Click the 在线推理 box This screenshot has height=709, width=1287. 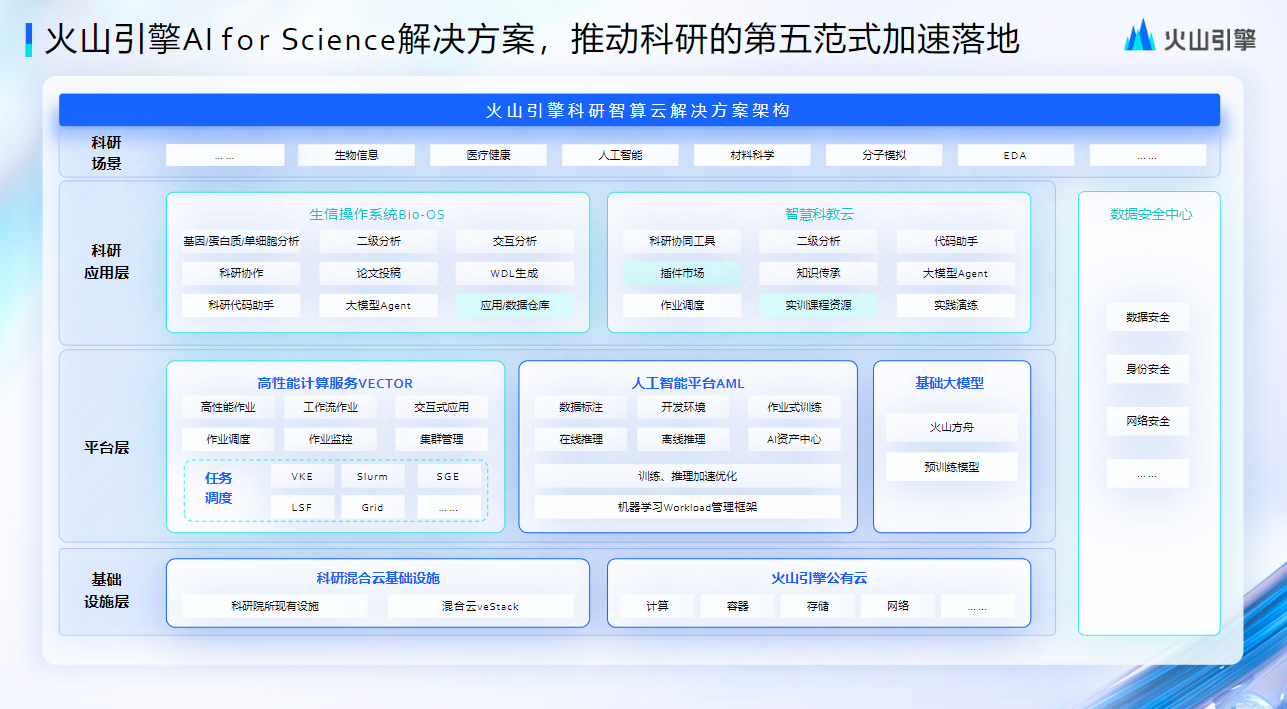tap(580, 439)
